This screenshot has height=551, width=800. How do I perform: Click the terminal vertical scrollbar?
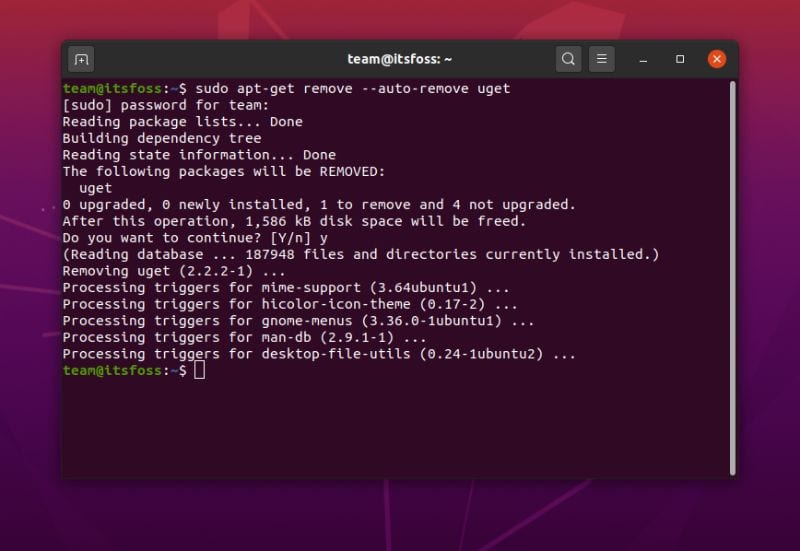pyautogui.click(x=733, y=278)
